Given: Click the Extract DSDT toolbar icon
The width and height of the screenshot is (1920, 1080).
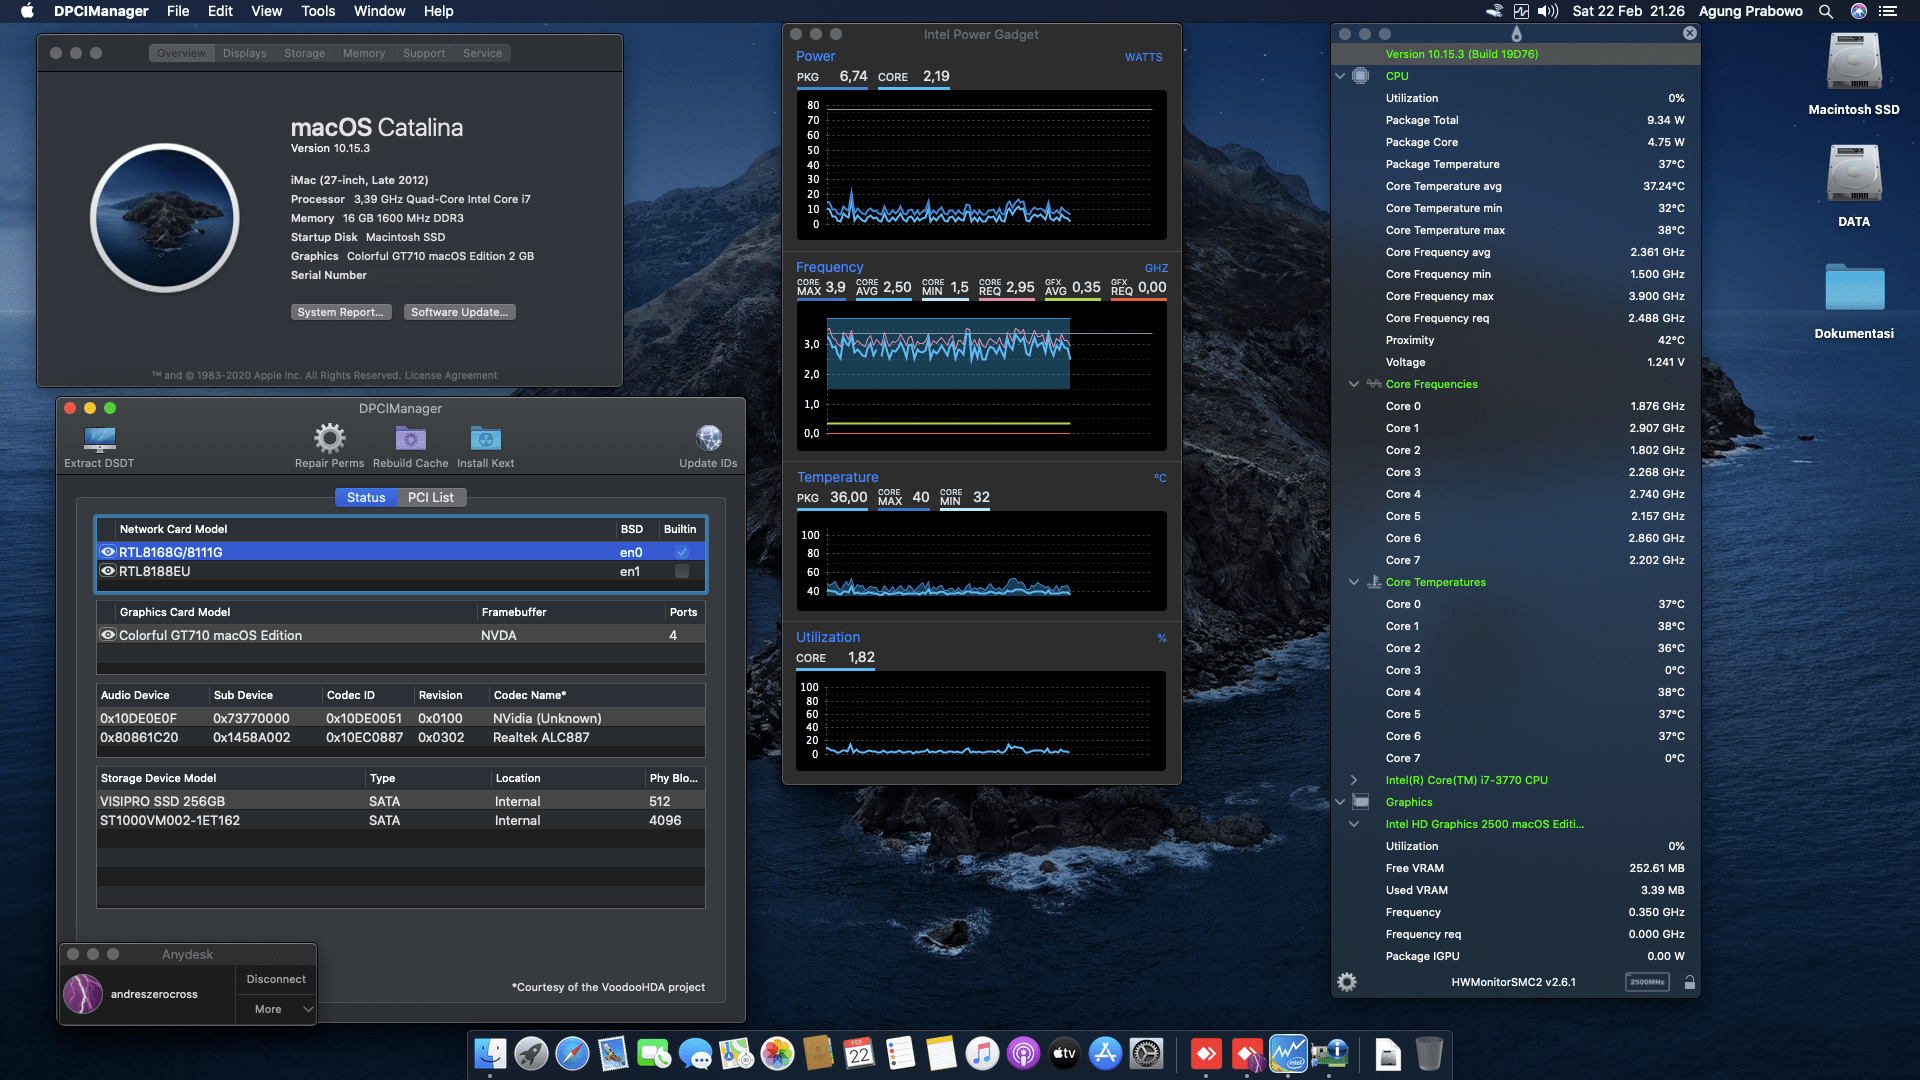Looking at the screenshot, I should [99, 439].
